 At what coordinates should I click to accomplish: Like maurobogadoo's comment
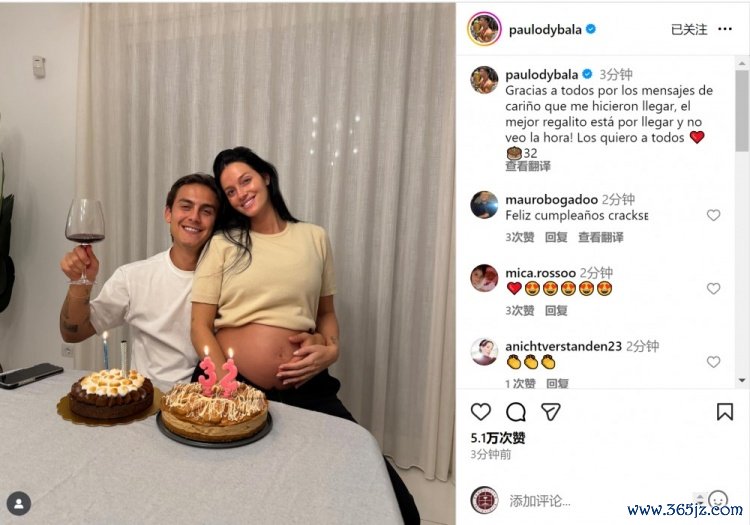point(713,215)
